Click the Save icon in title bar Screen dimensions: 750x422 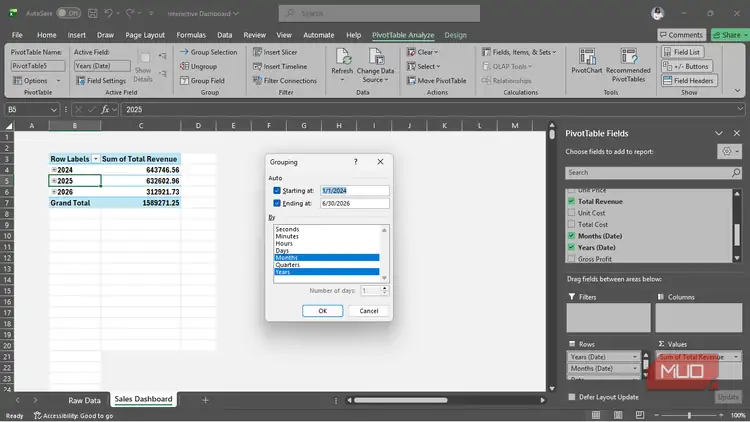[x=93, y=13]
